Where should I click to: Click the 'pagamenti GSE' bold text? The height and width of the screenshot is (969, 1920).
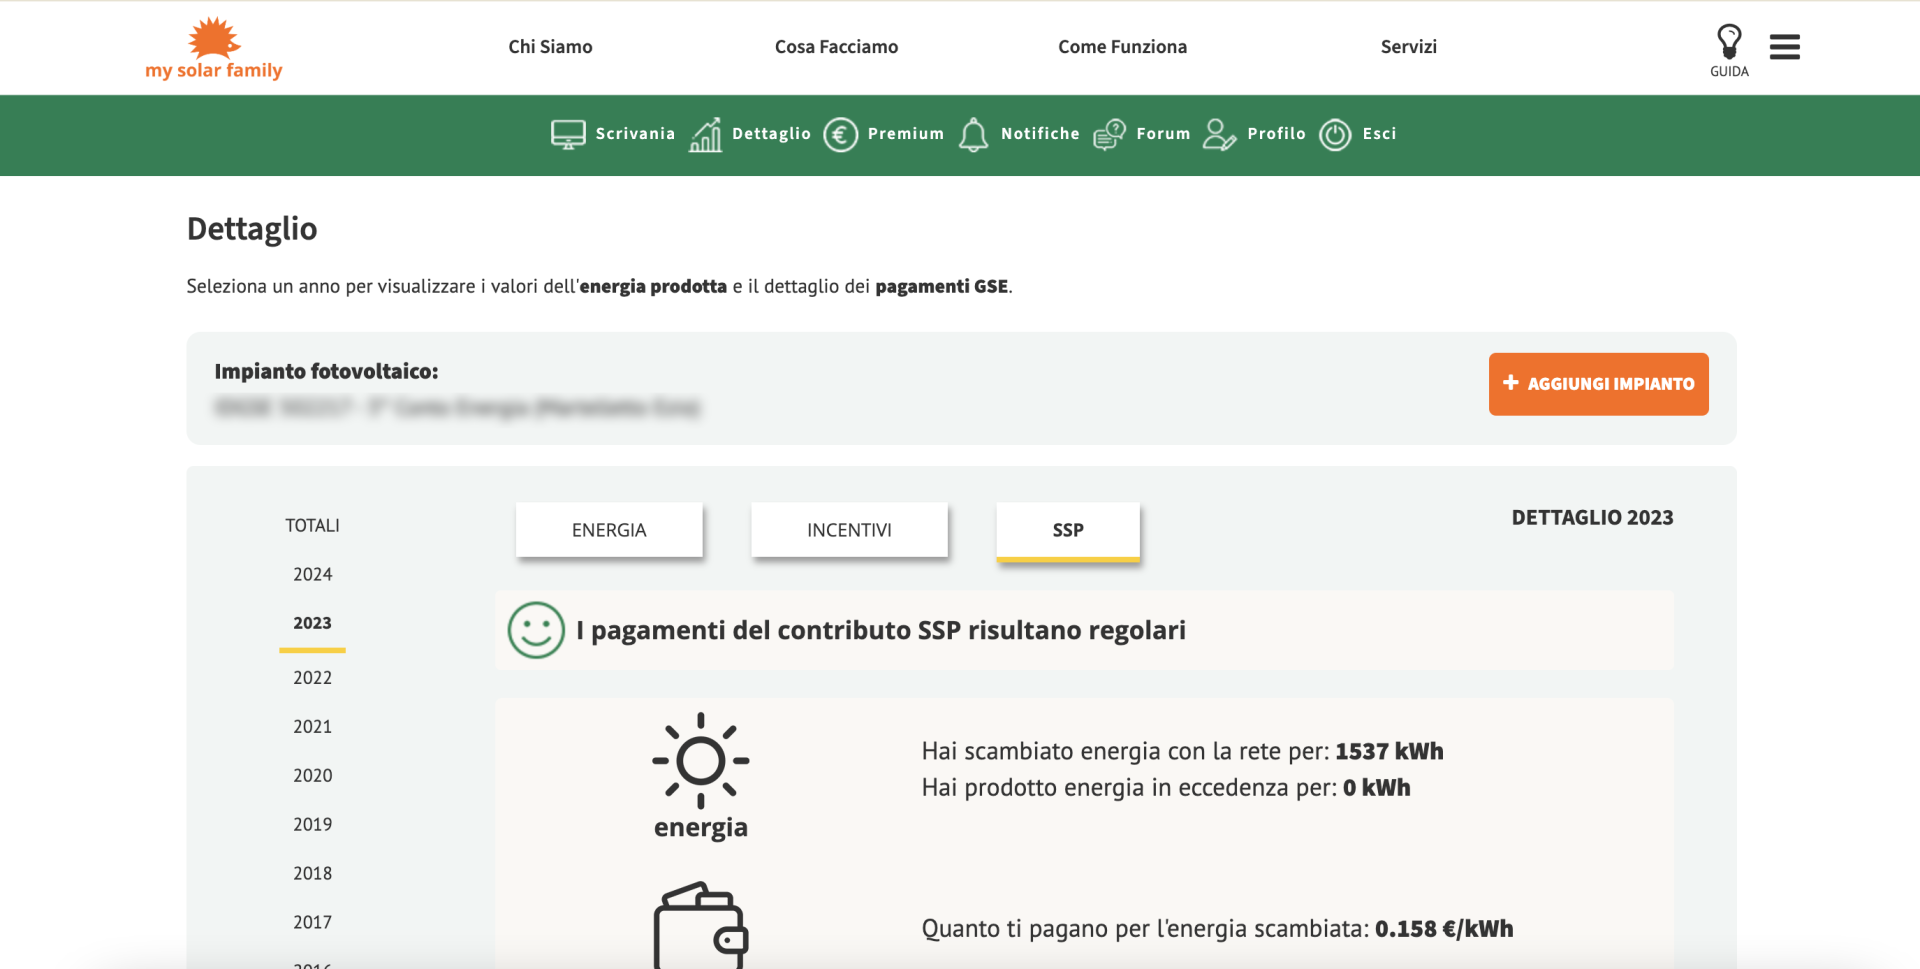click(x=941, y=287)
